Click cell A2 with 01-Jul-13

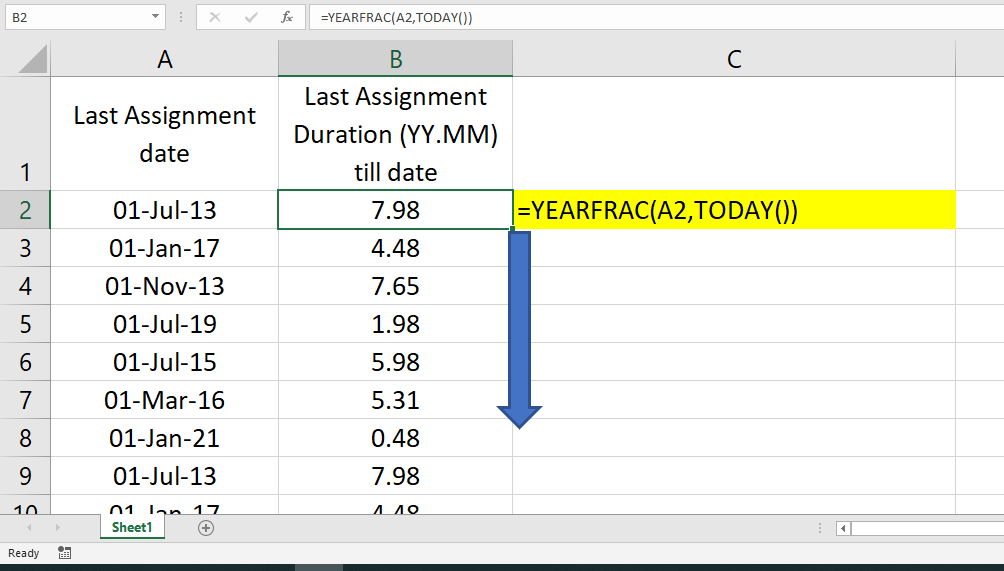point(165,209)
